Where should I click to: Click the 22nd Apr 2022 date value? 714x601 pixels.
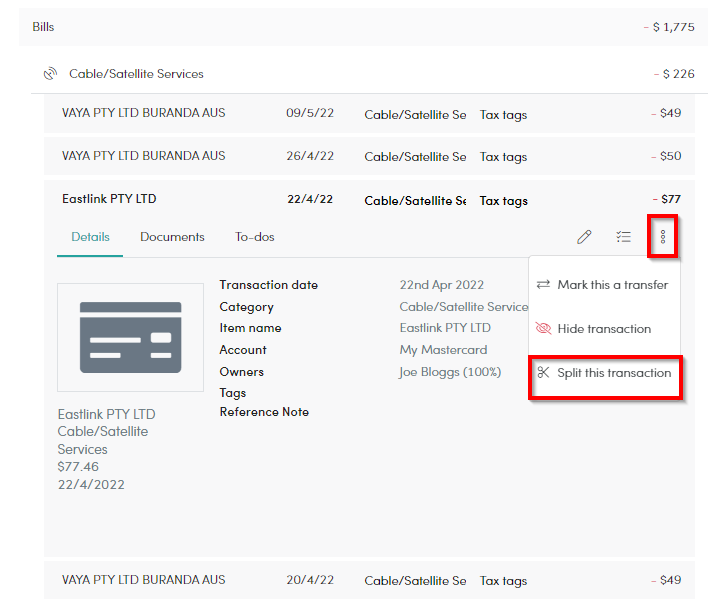pos(441,285)
